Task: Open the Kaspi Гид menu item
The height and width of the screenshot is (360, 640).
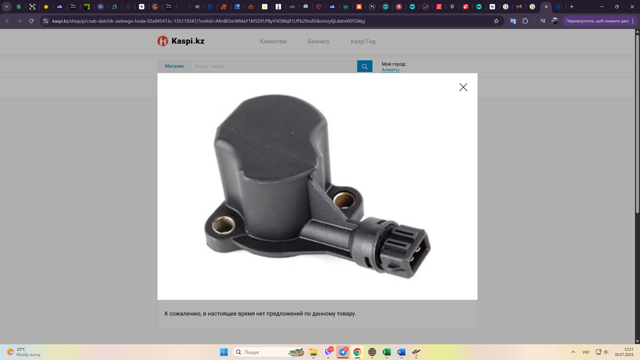Action: (x=363, y=41)
